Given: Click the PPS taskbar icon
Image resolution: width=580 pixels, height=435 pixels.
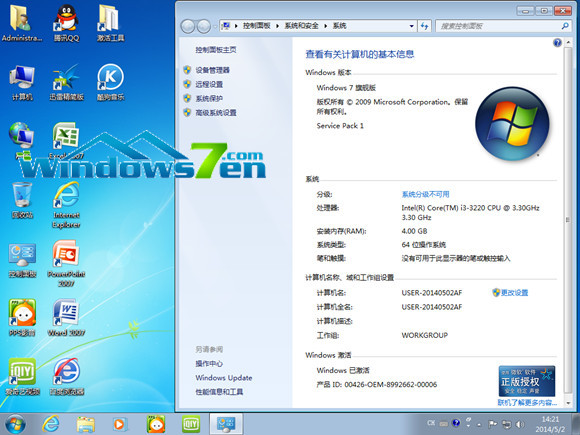Looking at the screenshot, I should click(155, 424).
